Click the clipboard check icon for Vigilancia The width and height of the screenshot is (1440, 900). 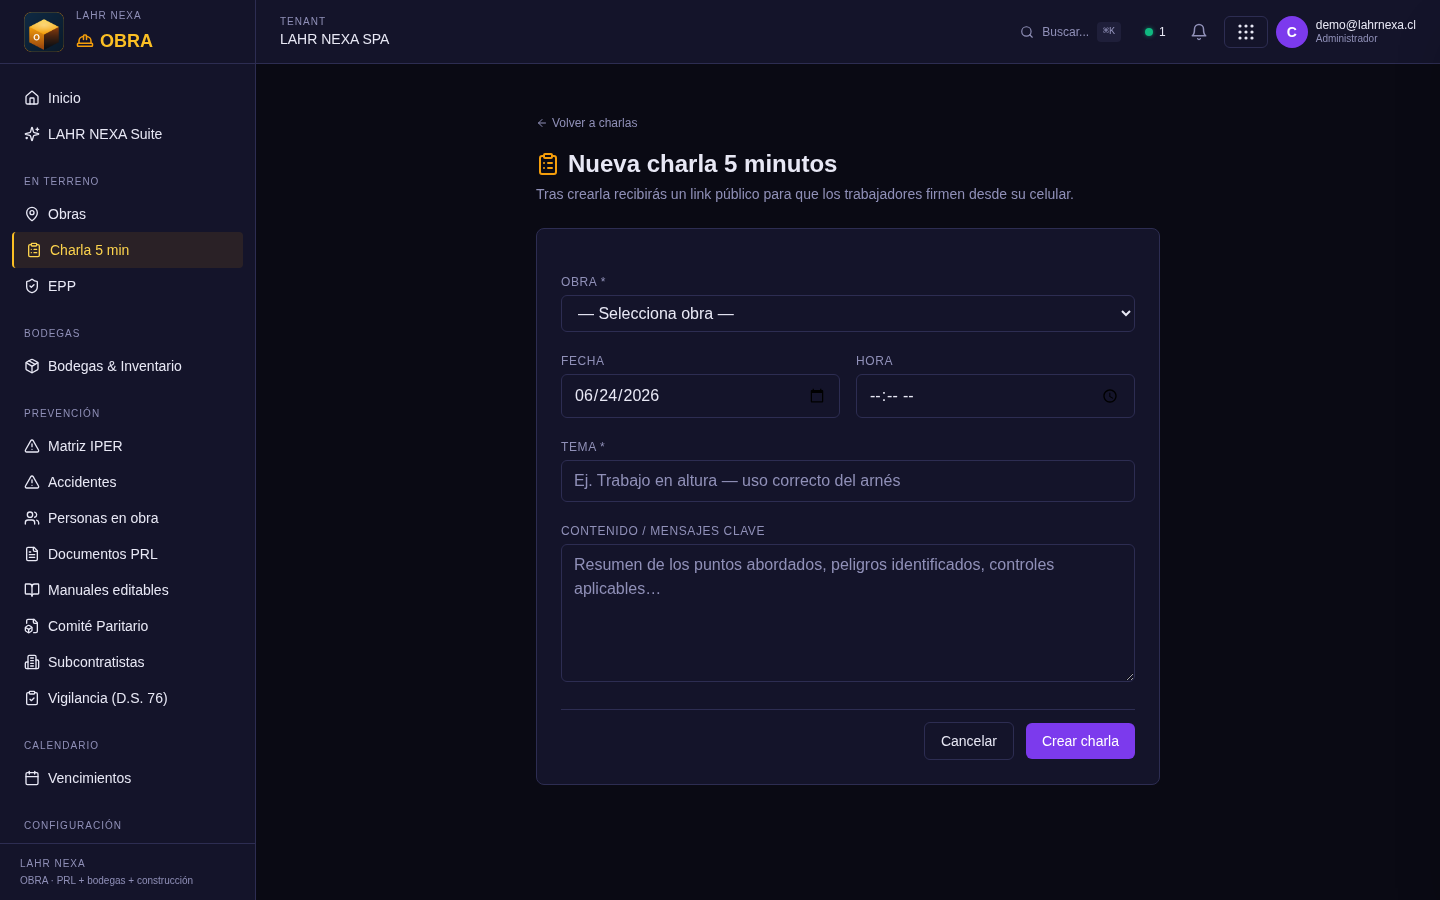point(32,698)
